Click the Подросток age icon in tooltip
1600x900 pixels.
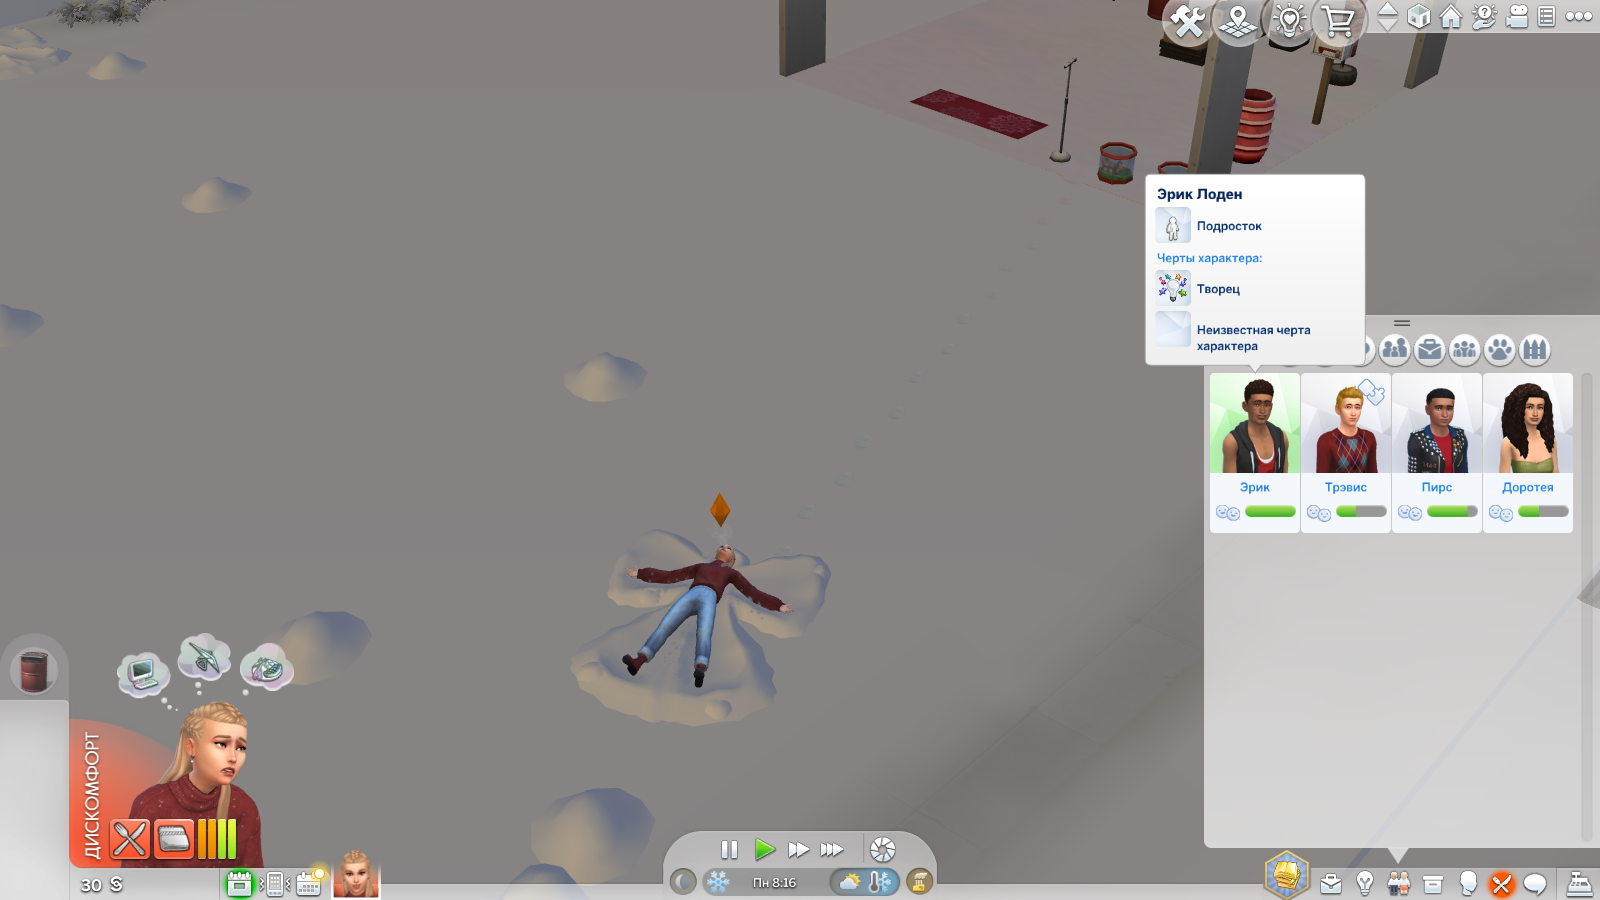1173,225
